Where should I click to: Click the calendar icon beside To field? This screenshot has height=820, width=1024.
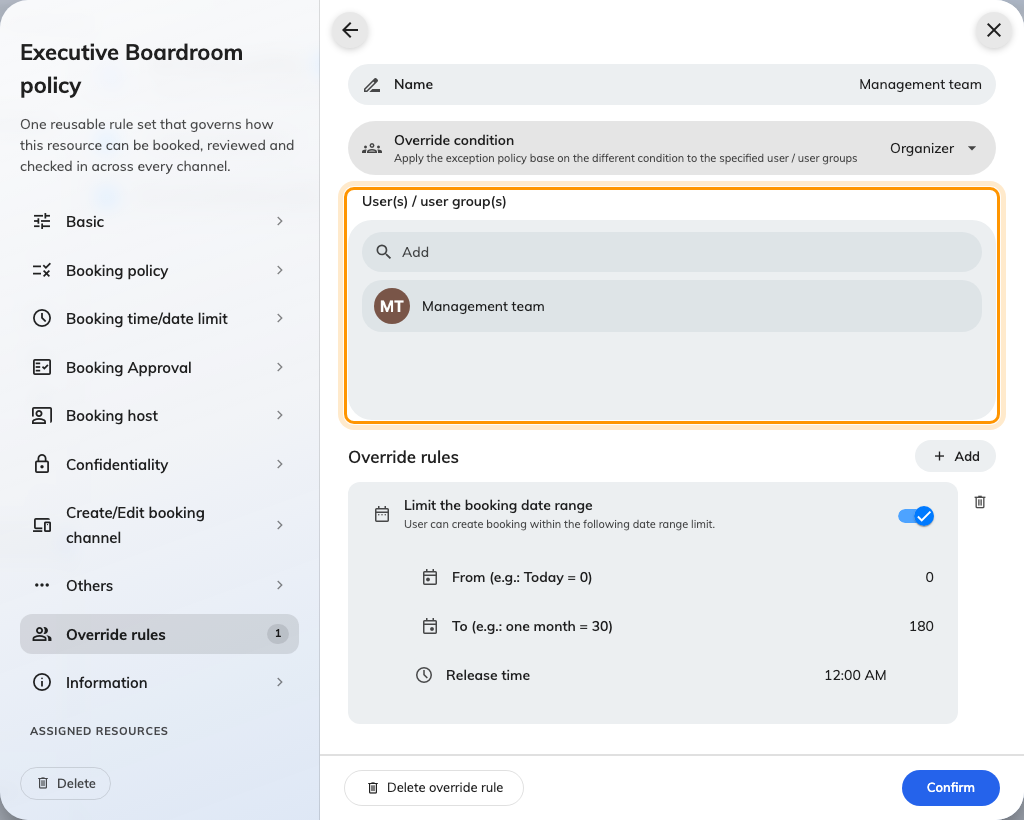[430, 626]
